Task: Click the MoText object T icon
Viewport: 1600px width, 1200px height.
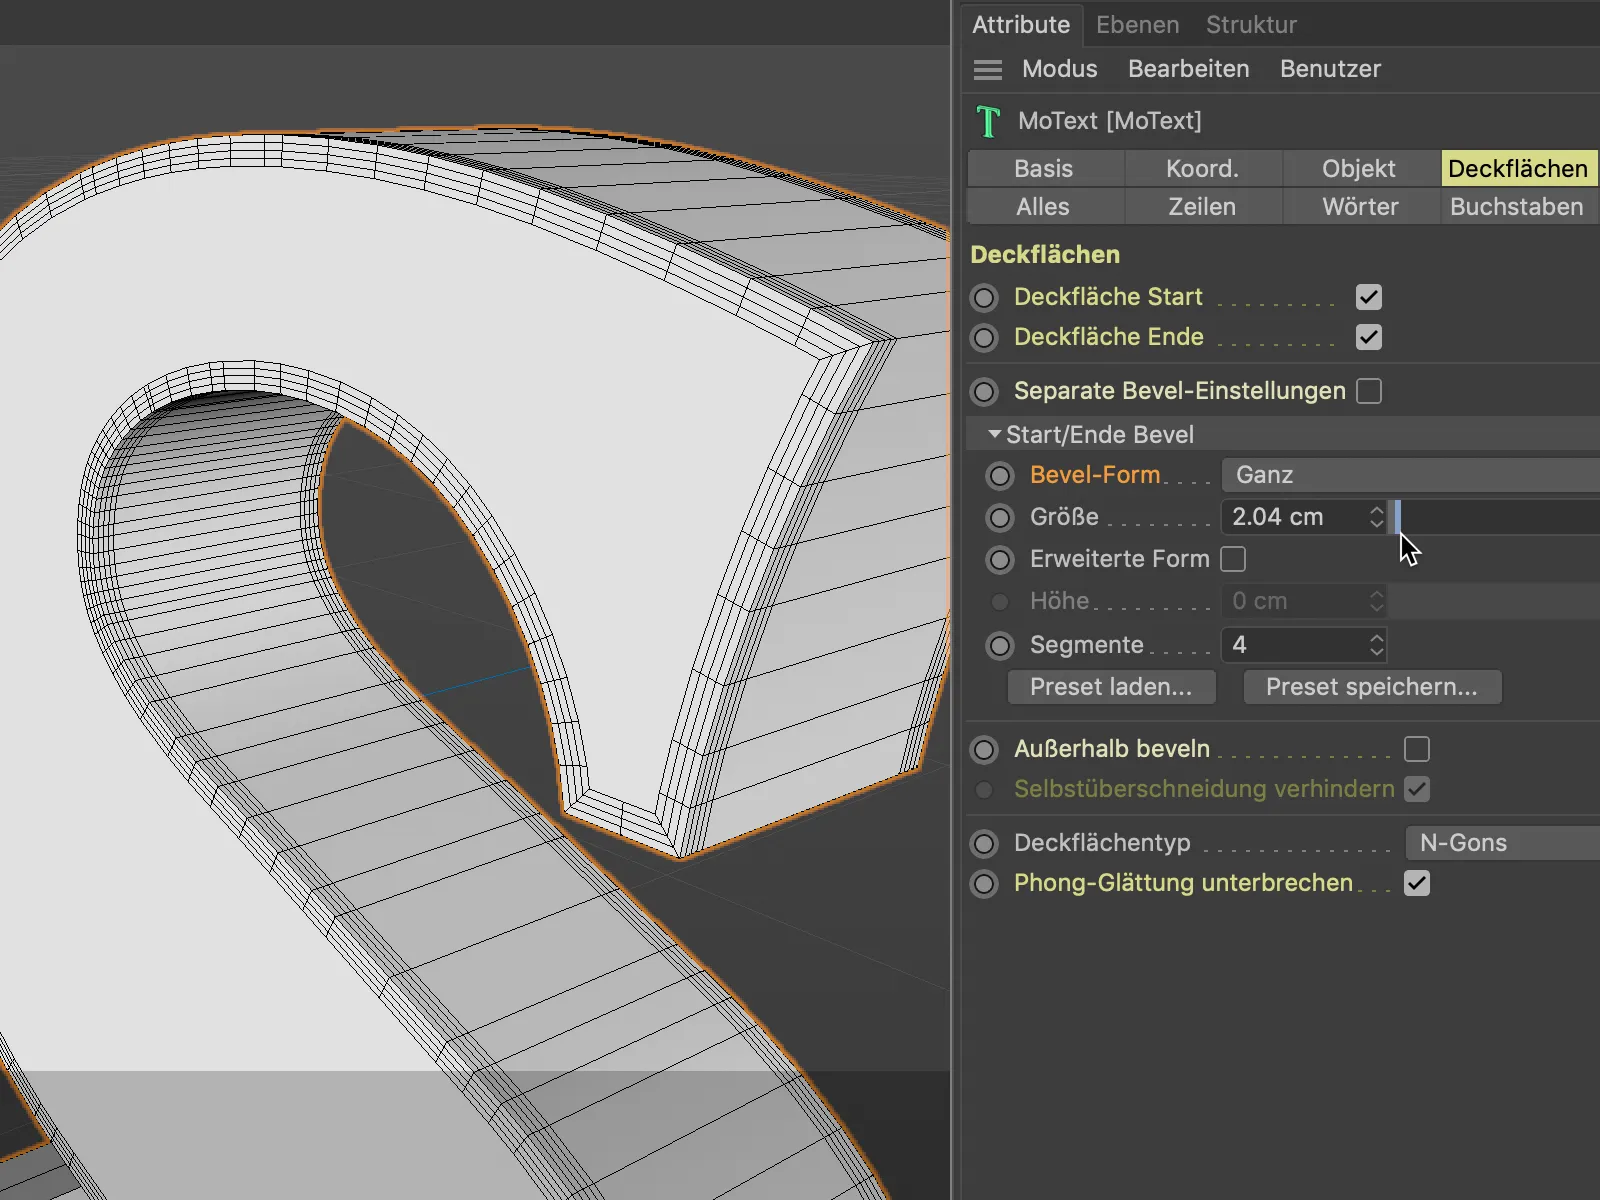Action: [x=988, y=122]
